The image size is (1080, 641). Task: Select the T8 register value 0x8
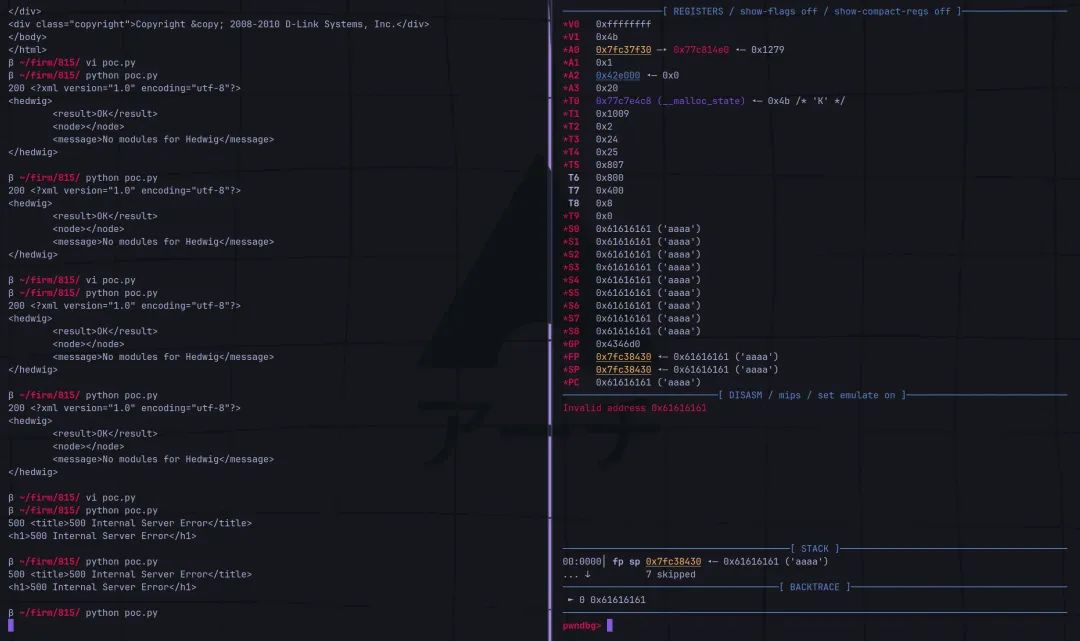[x=604, y=204]
